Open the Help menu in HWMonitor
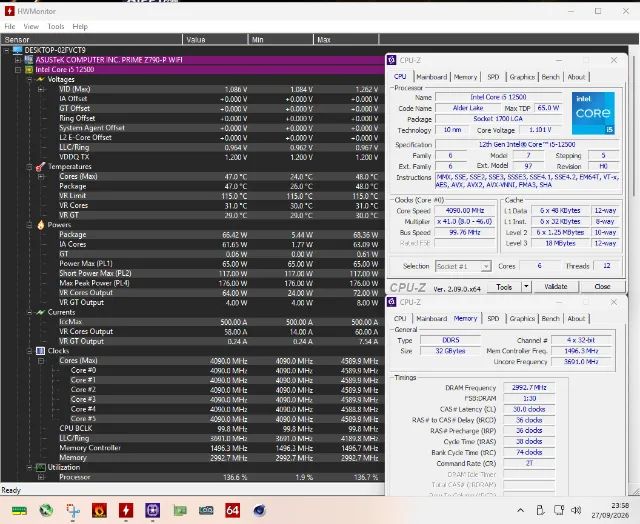This screenshot has width=640, height=524. [80, 27]
